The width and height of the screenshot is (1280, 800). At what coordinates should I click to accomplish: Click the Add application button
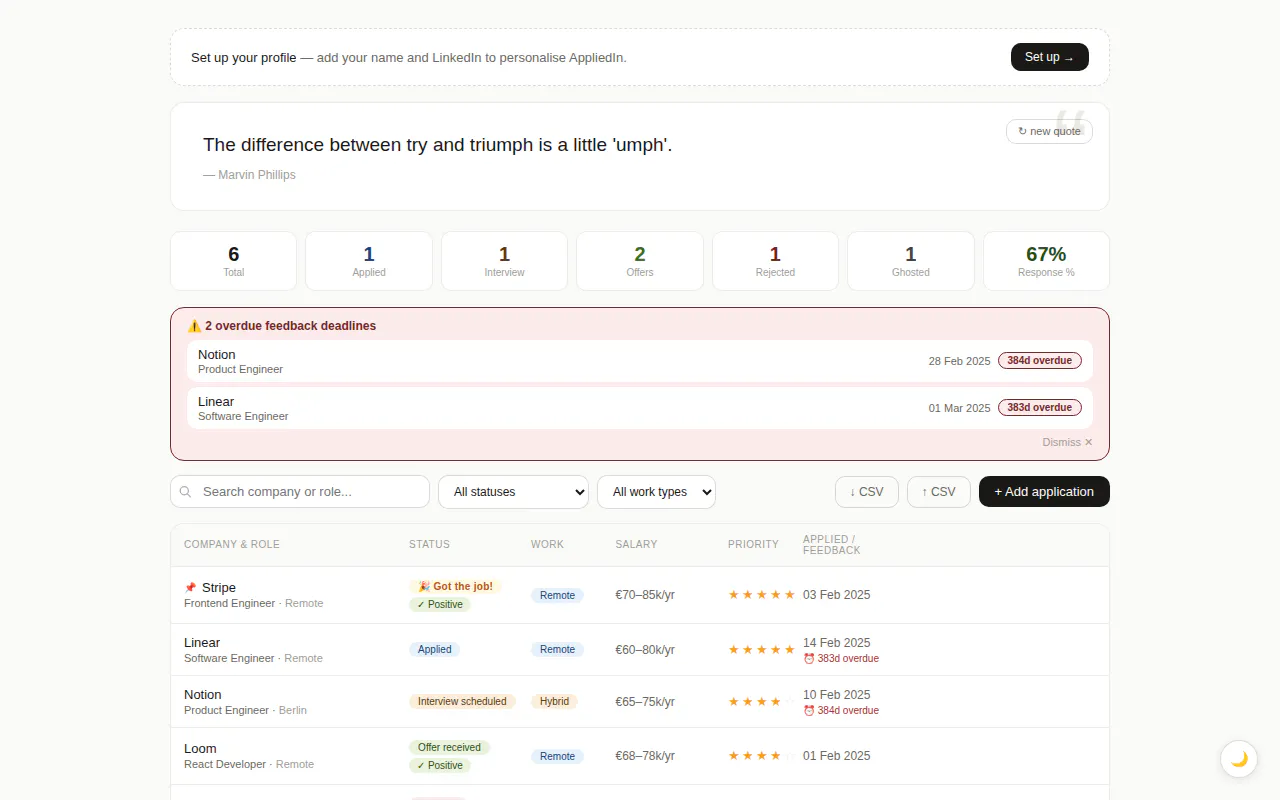[x=1044, y=492]
